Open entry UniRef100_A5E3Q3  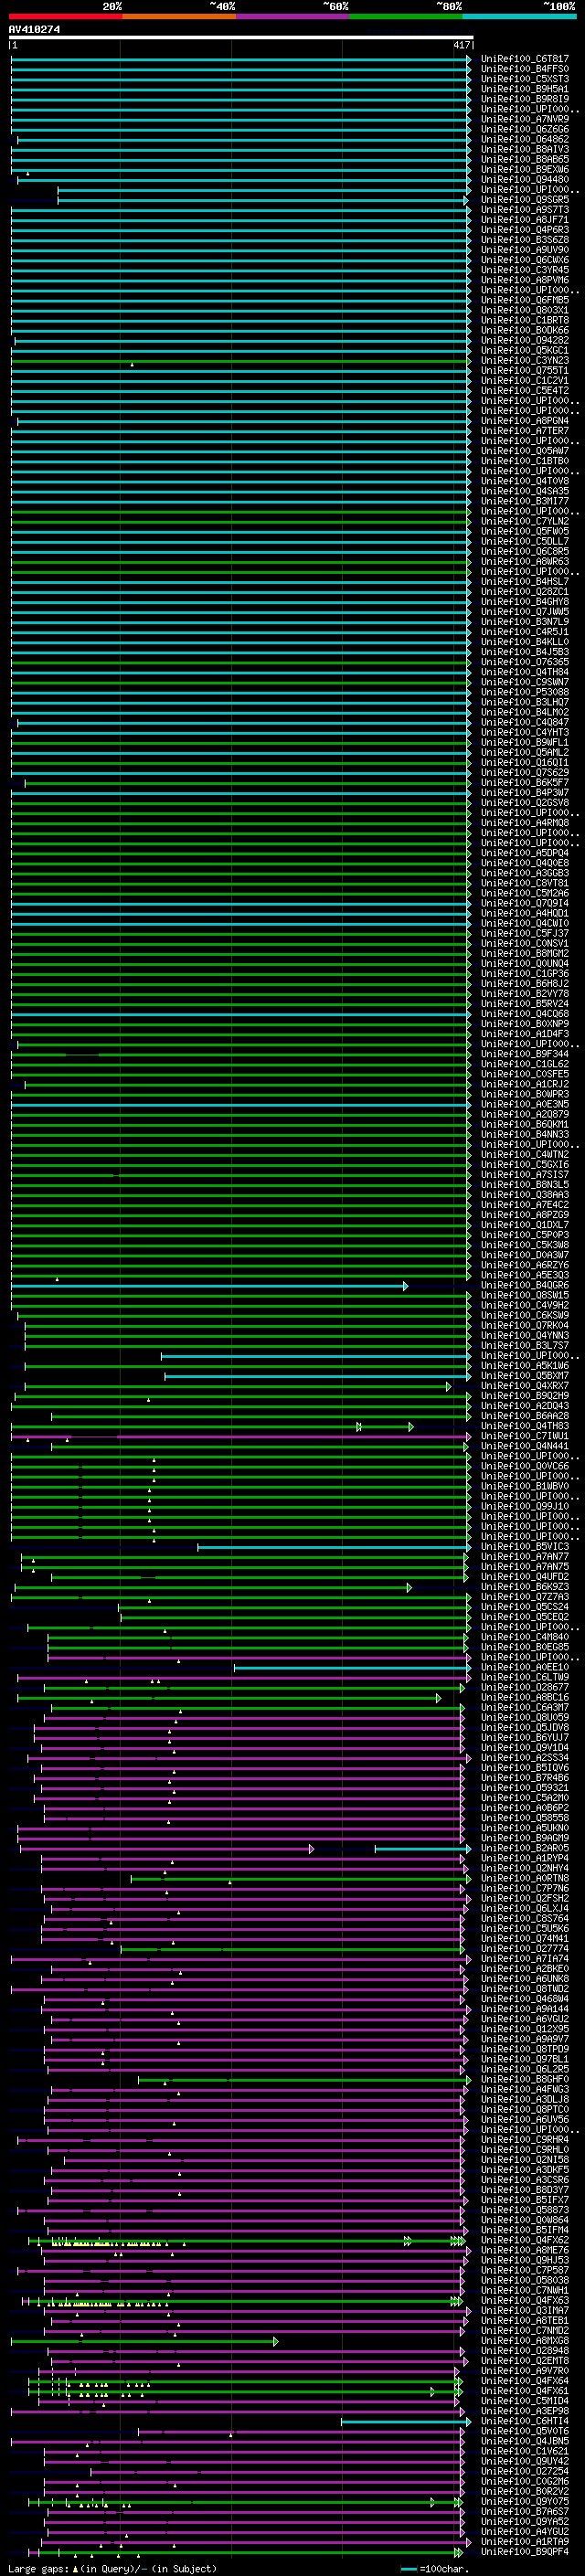tap(524, 1275)
